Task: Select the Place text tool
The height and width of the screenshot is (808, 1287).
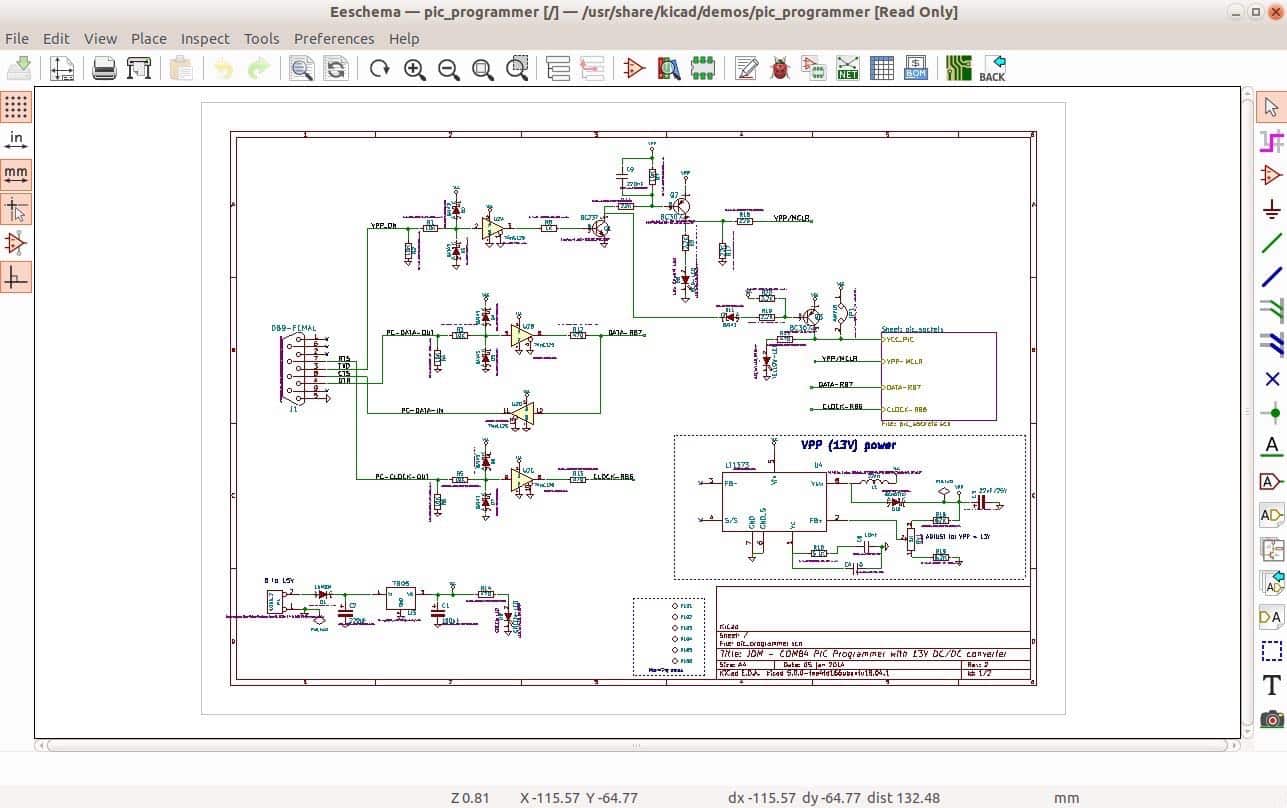Action: point(1271,685)
